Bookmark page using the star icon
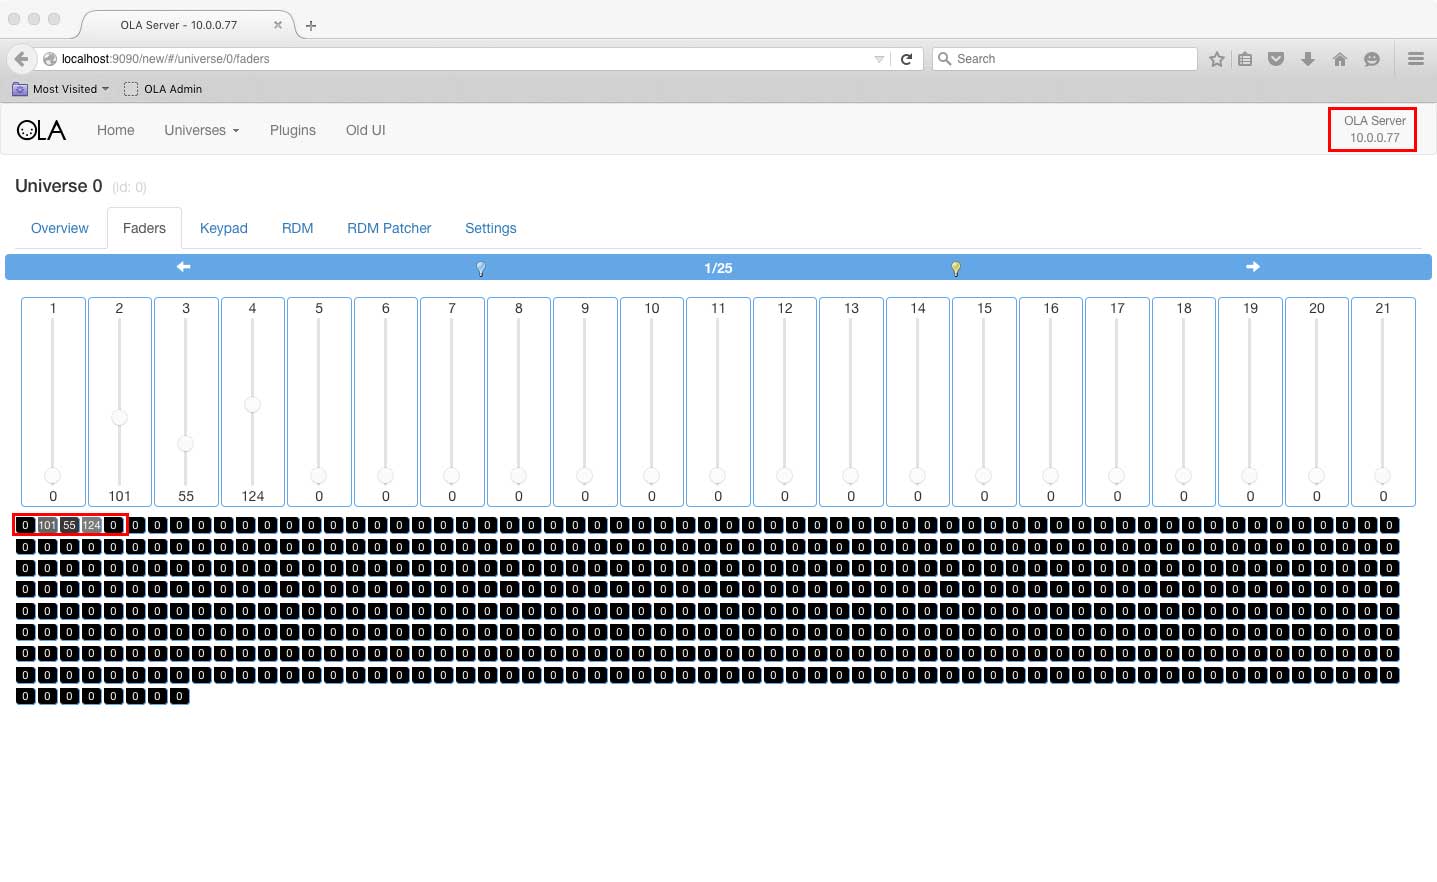The height and width of the screenshot is (882, 1437). [x=1216, y=59]
